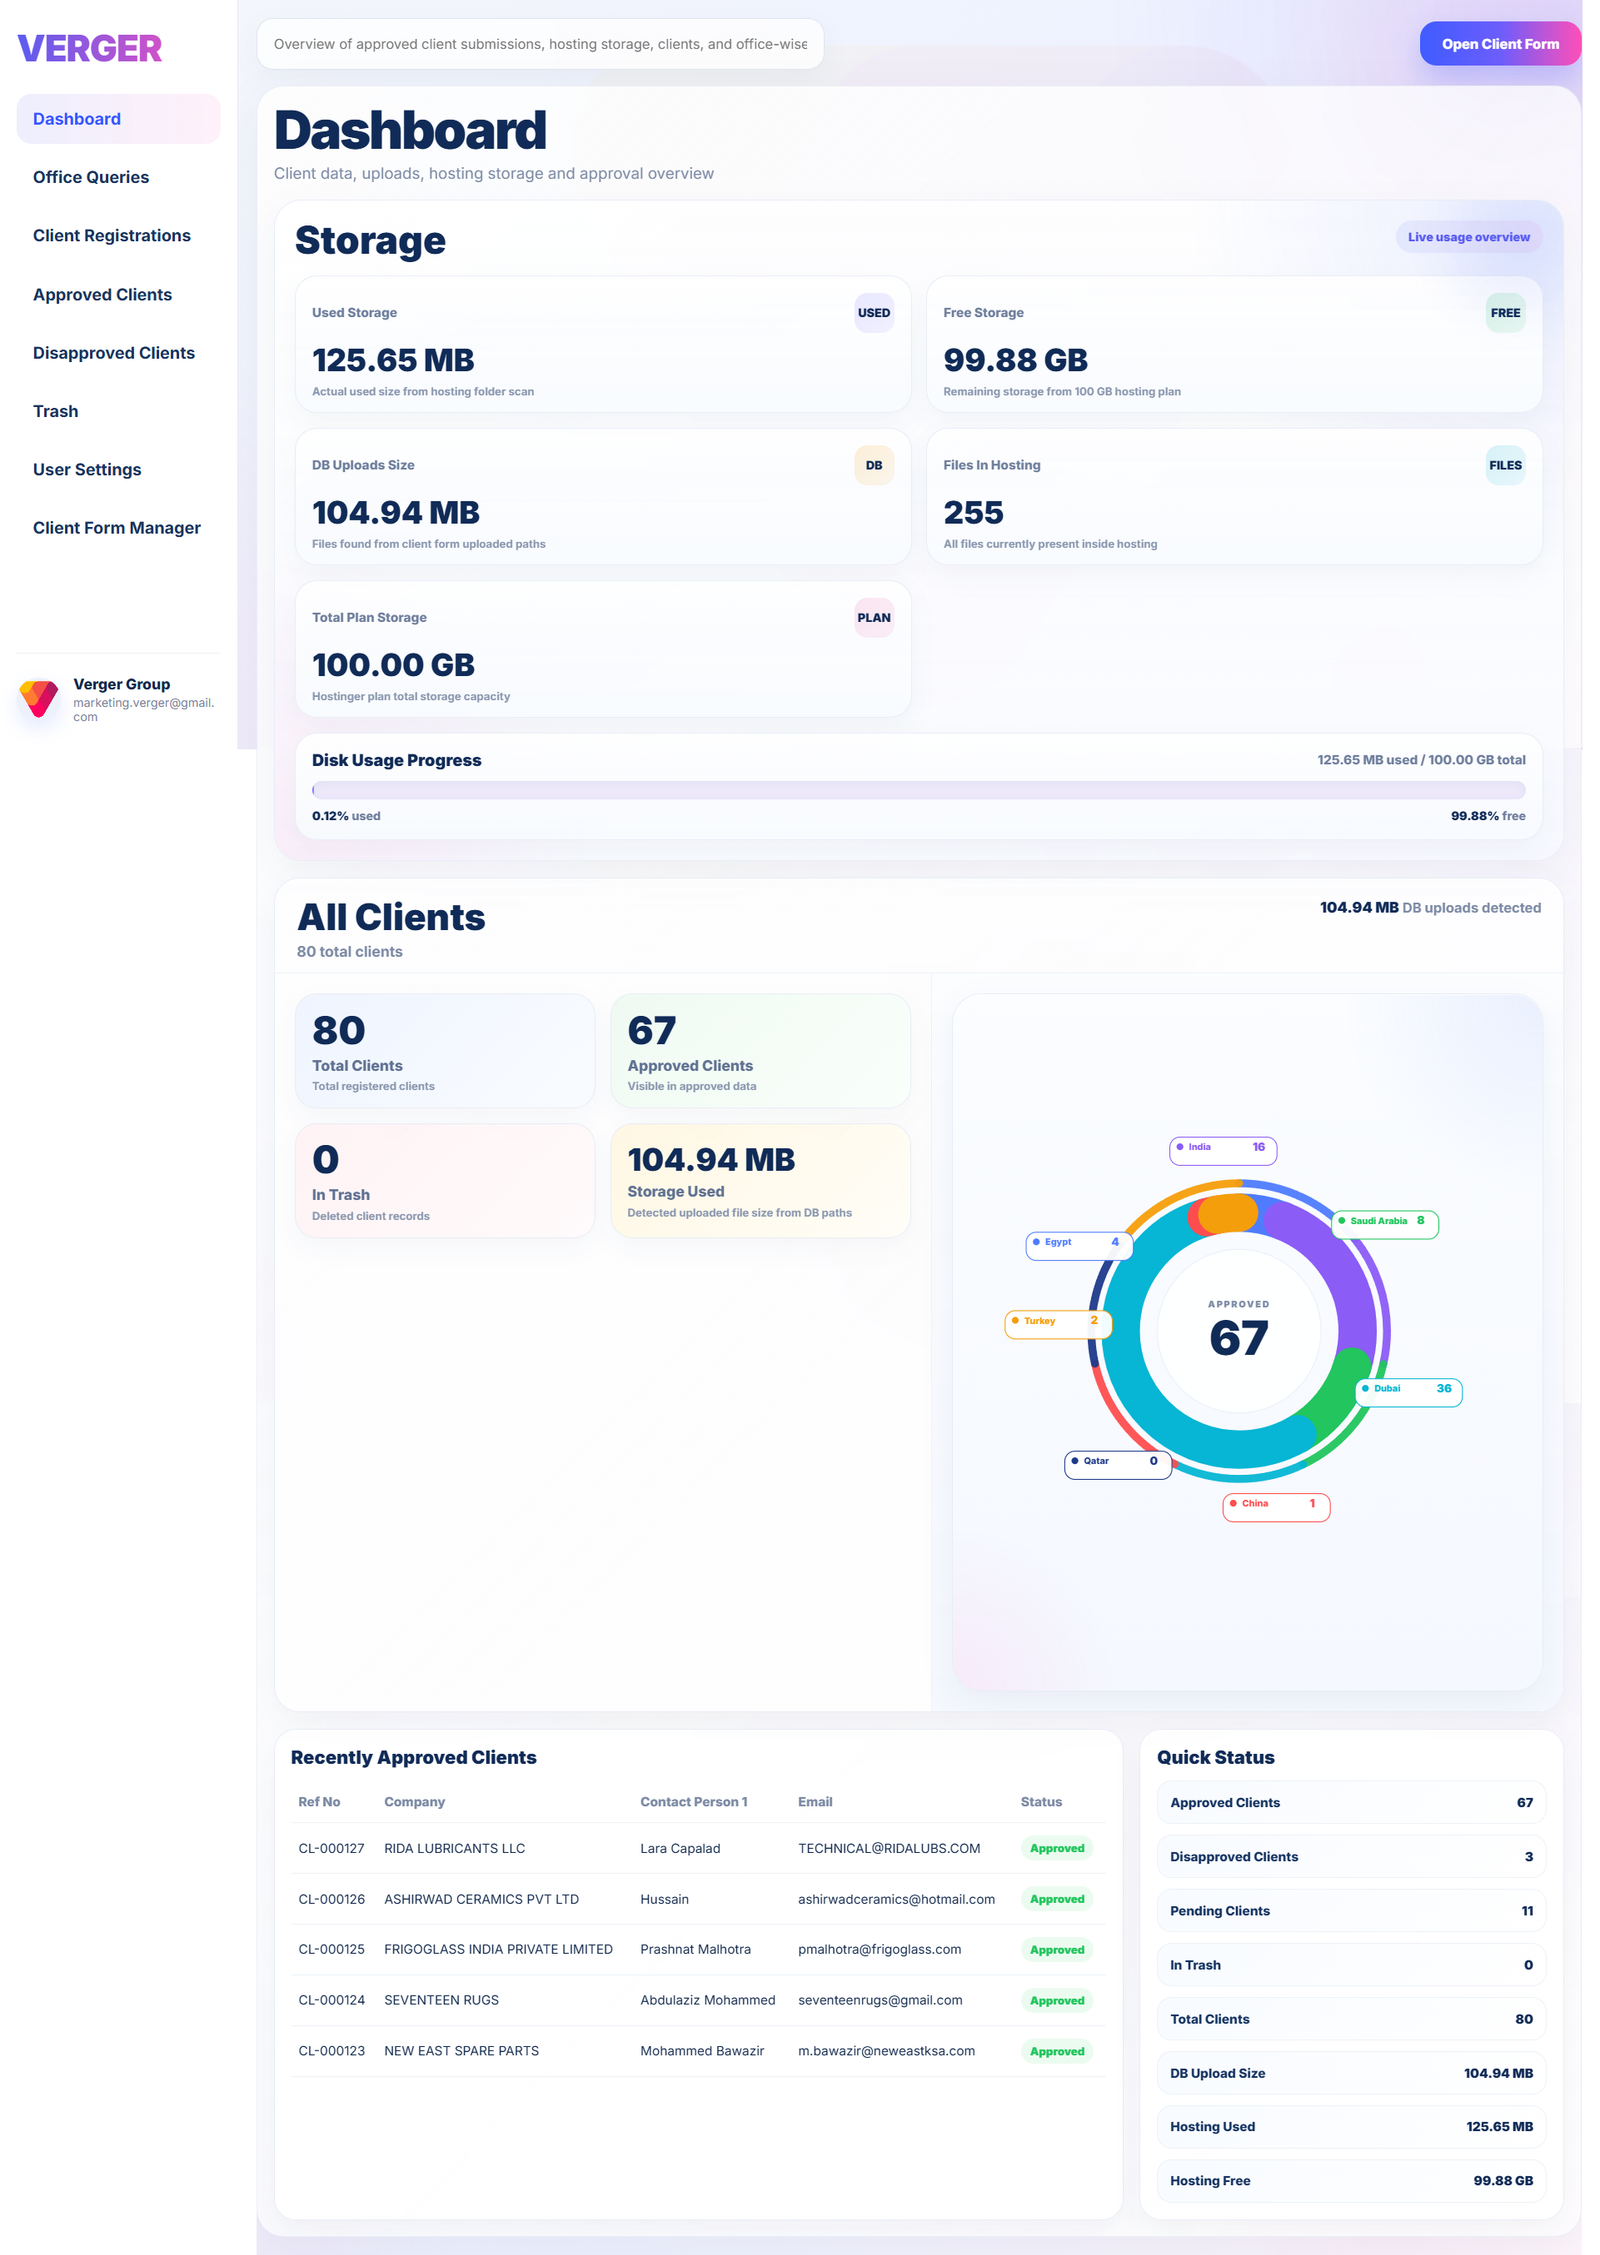Select the Egypt chart label
This screenshot has height=2255, width=1600.
[x=1078, y=1244]
